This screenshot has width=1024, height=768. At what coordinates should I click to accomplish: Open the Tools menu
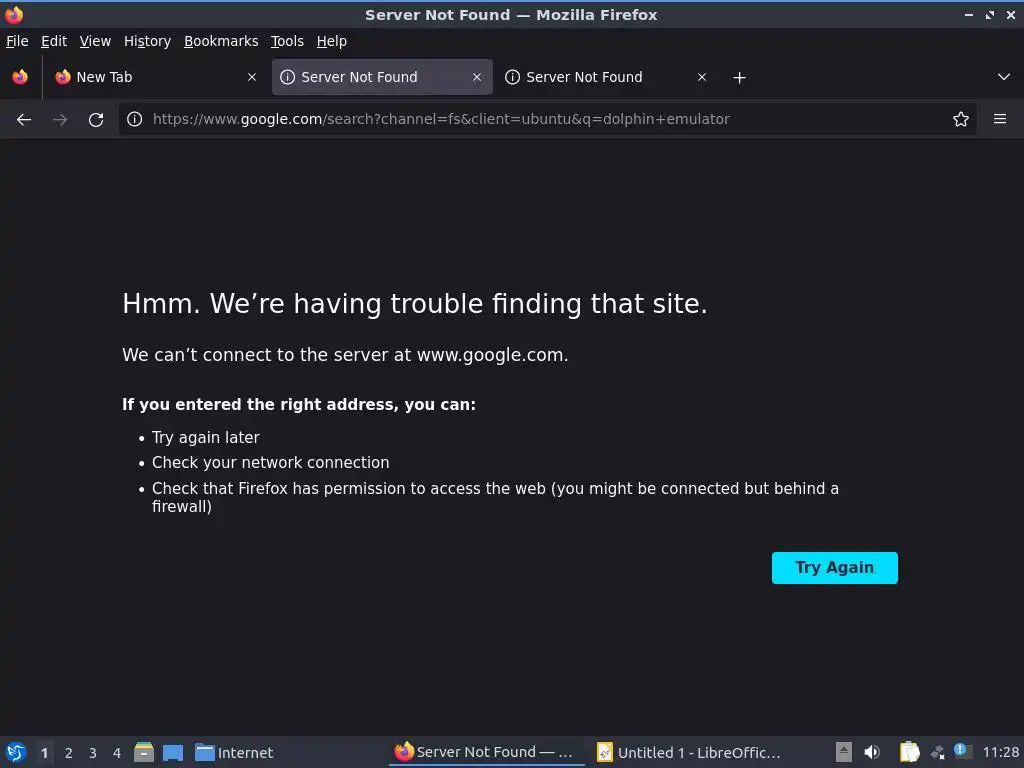click(x=287, y=41)
